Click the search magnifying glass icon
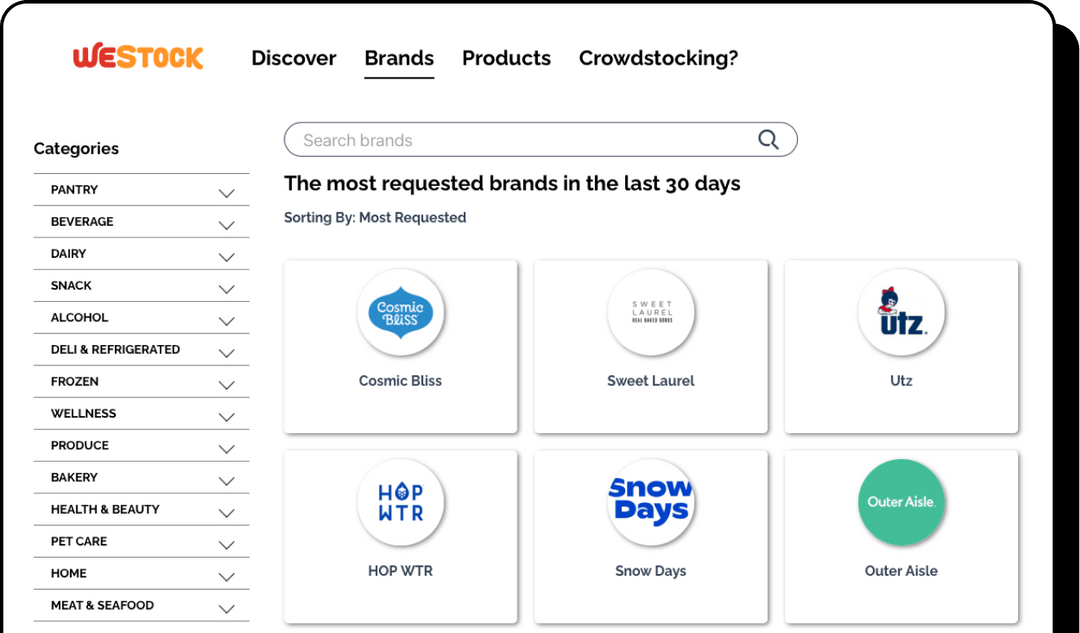 click(768, 140)
